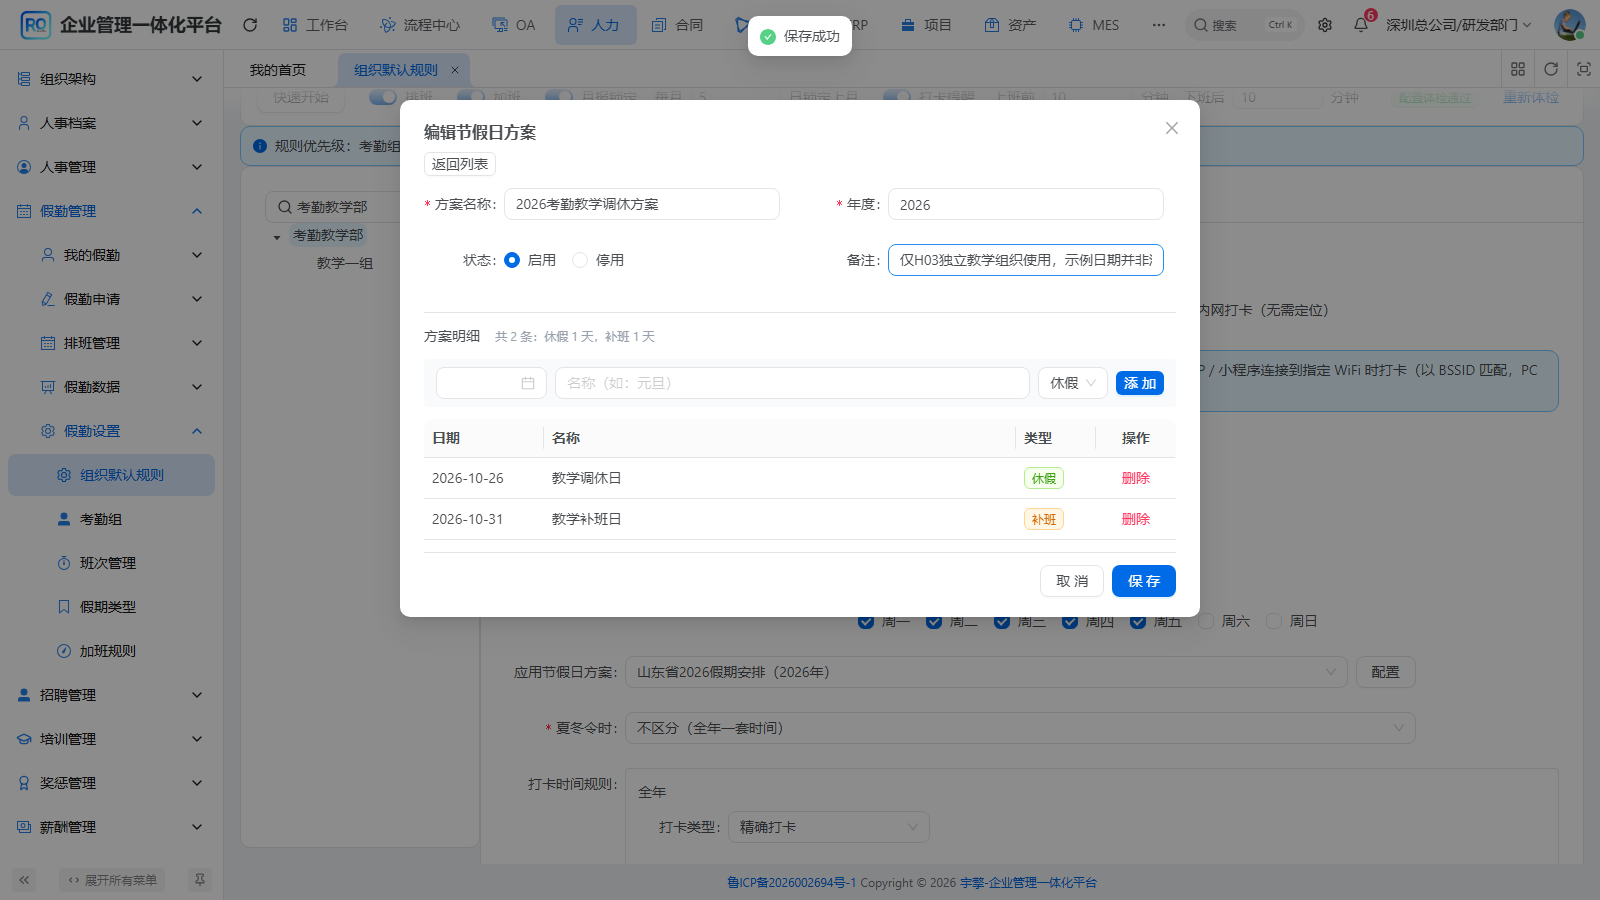Collapse the 考勤教学部 tree node
This screenshot has height=900, width=1600.
pyautogui.click(x=277, y=237)
